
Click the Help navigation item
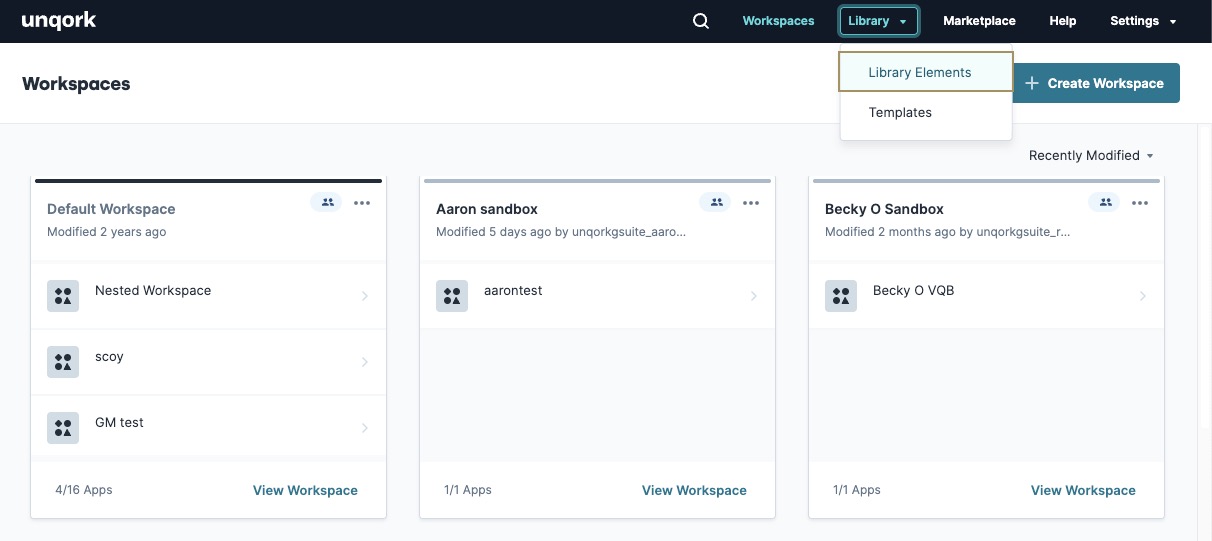point(1063,21)
